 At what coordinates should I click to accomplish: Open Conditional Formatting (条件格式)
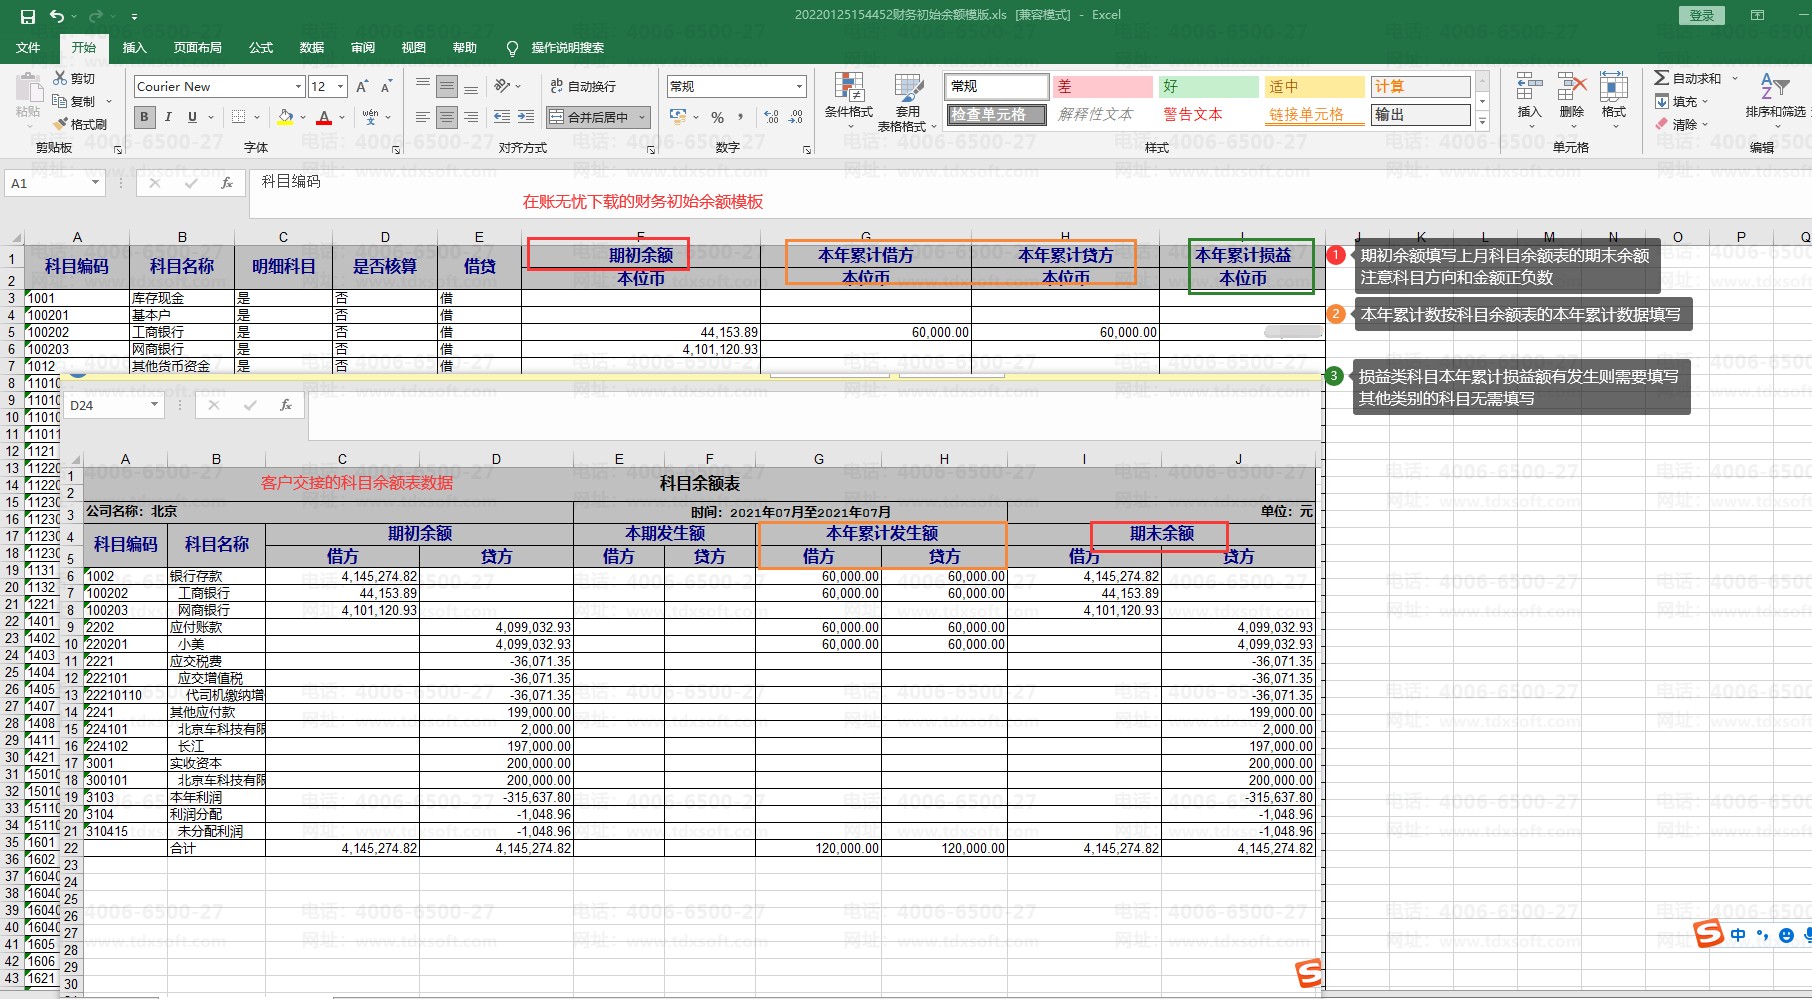point(848,100)
